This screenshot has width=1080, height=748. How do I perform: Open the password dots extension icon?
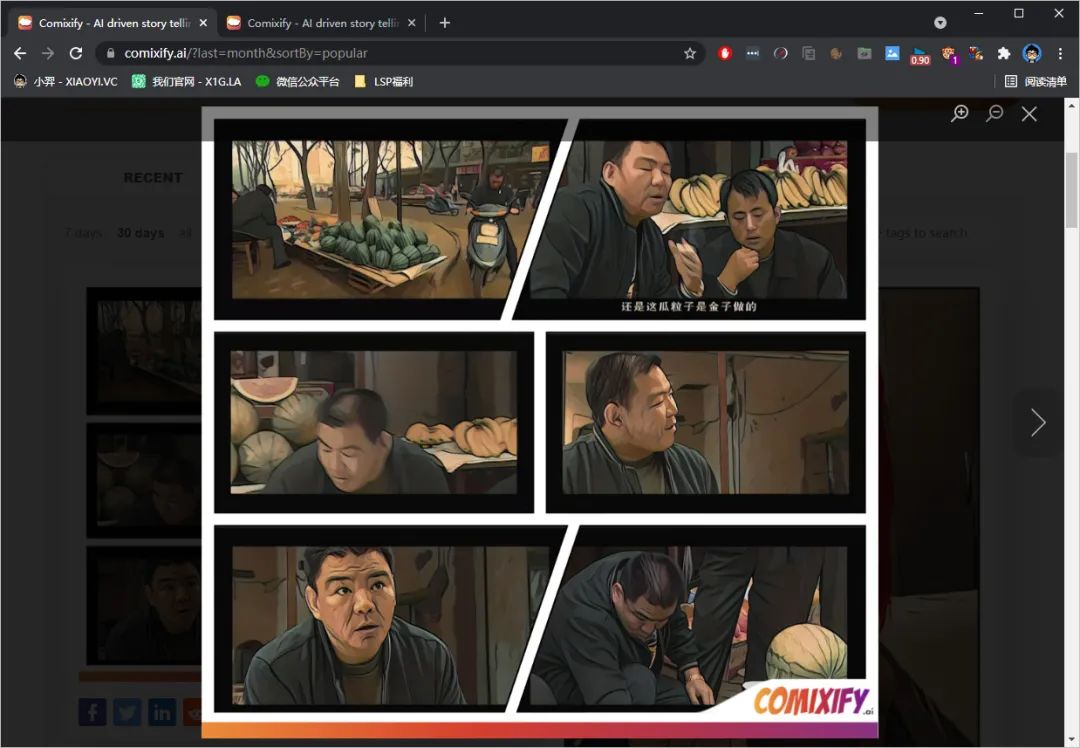coord(752,53)
